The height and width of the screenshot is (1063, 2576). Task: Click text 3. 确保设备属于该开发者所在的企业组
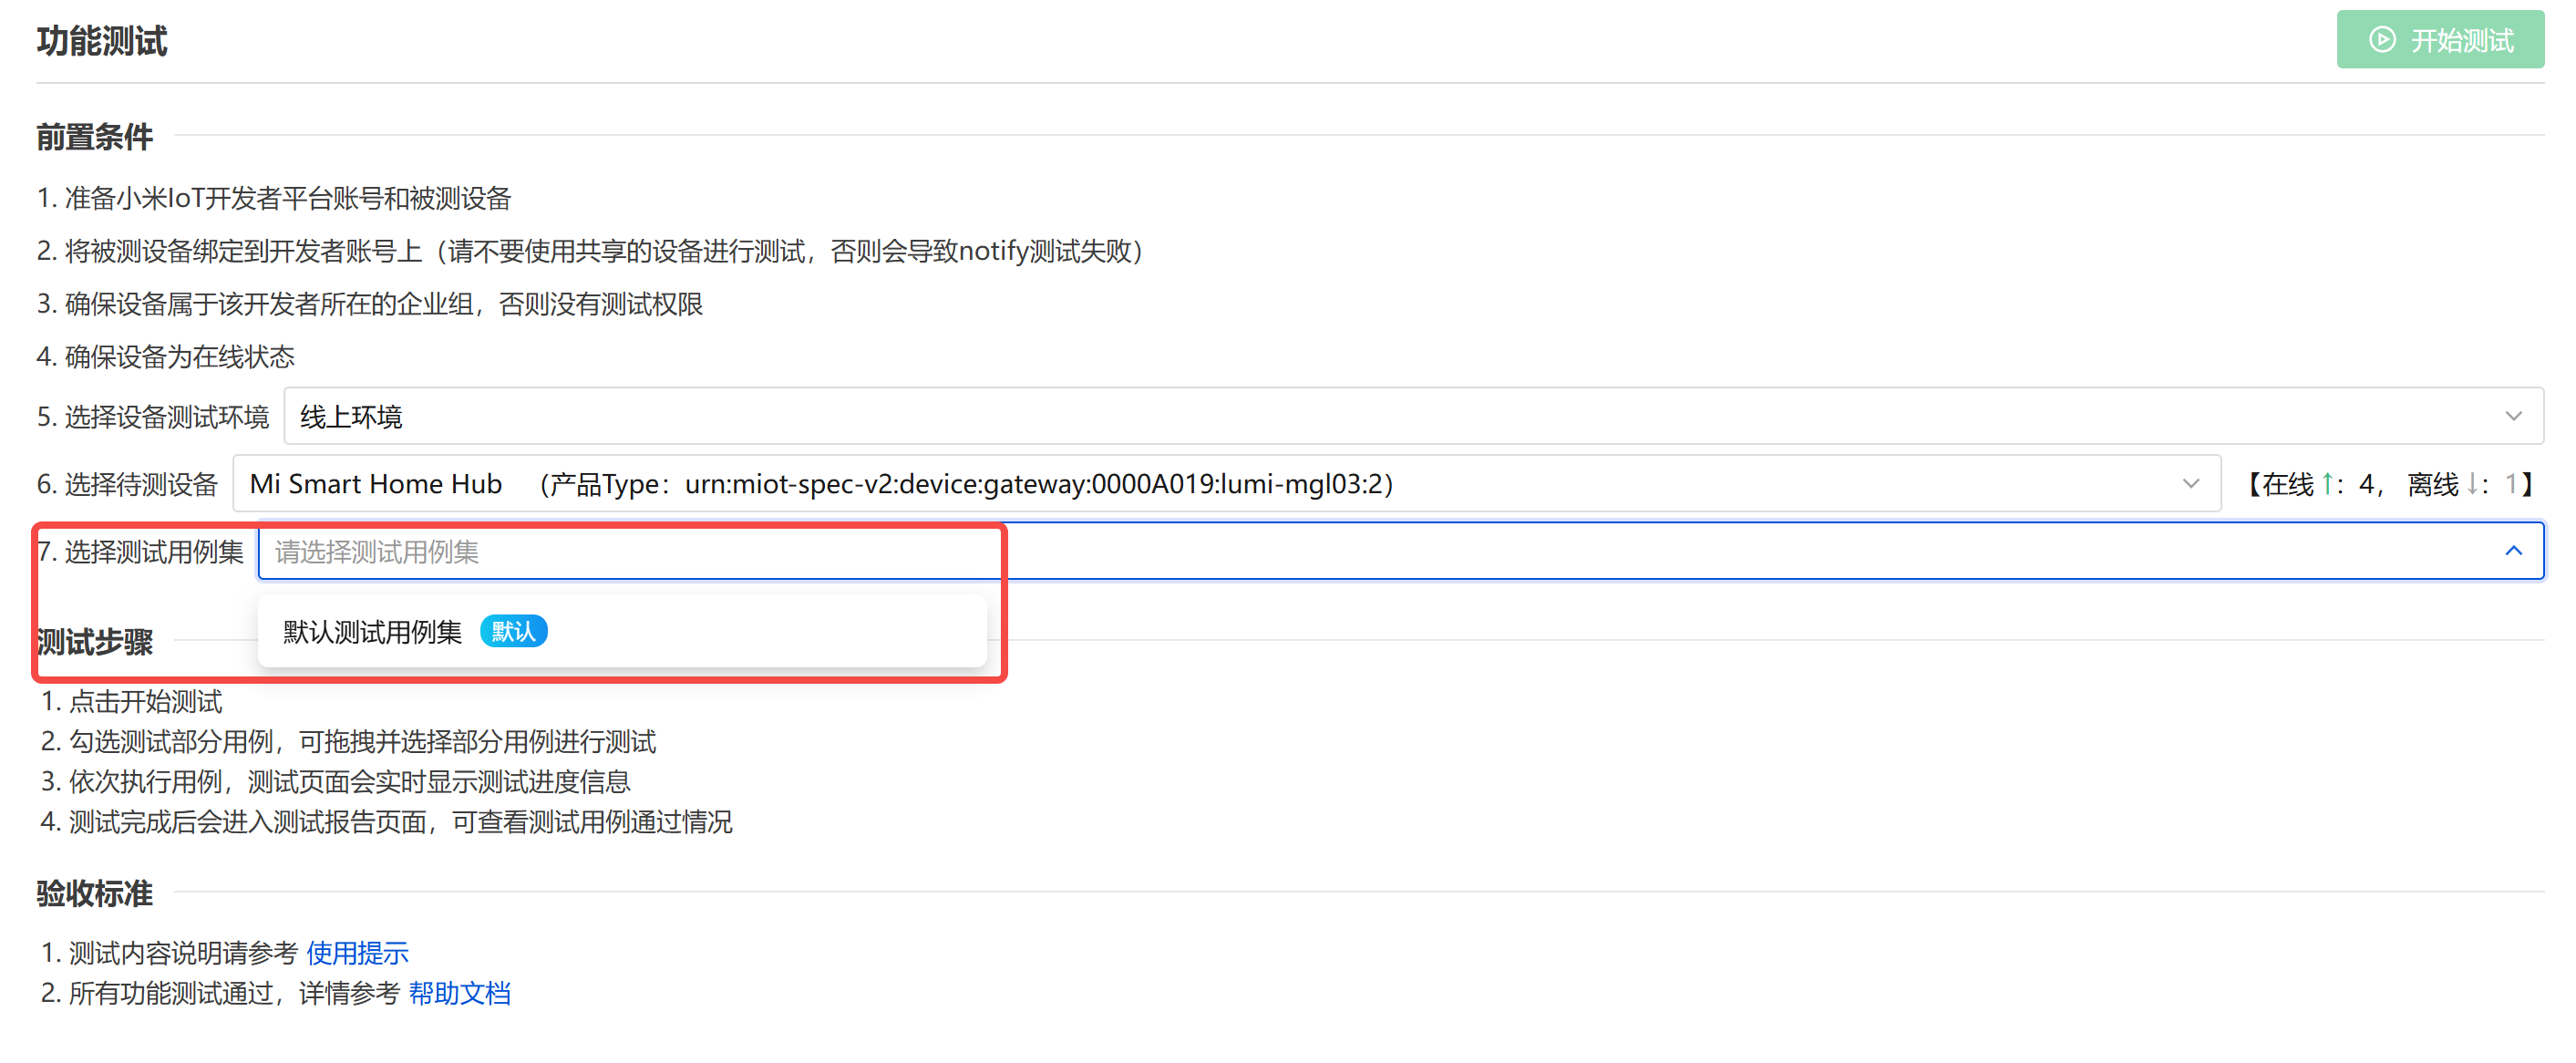point(370,304)
